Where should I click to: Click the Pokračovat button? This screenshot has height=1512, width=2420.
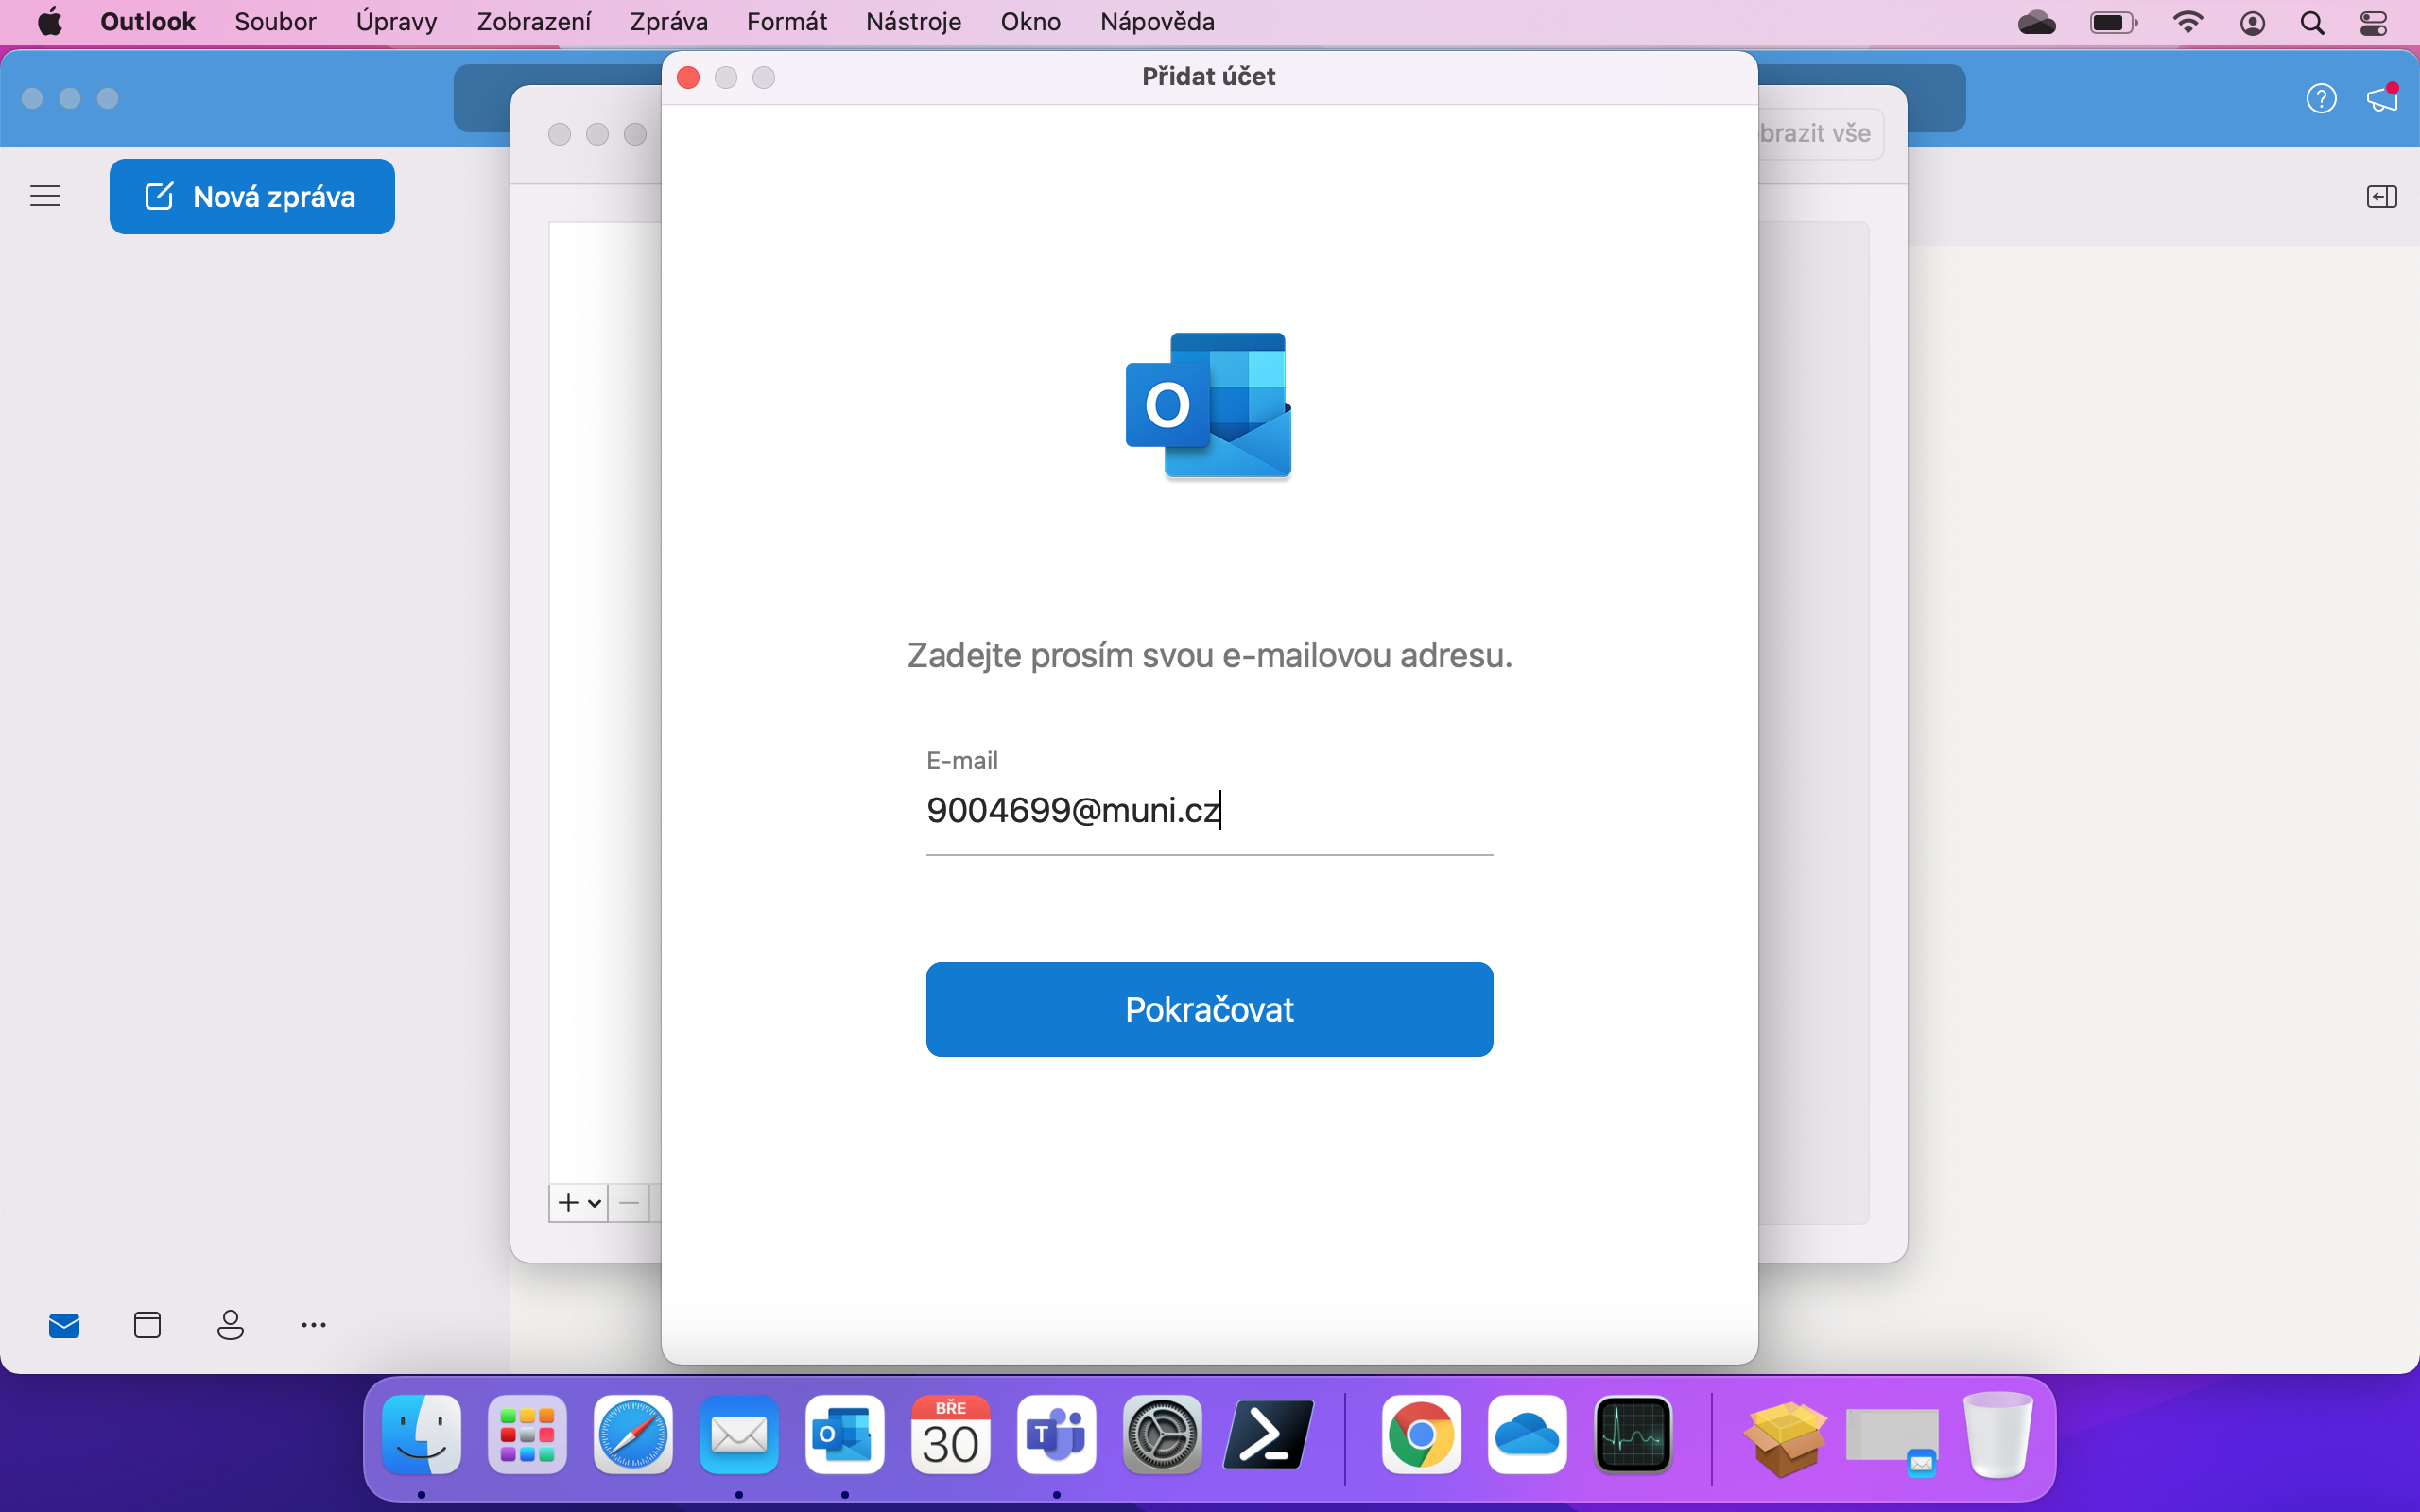pyautogui.click(x=1209, y=1008)
